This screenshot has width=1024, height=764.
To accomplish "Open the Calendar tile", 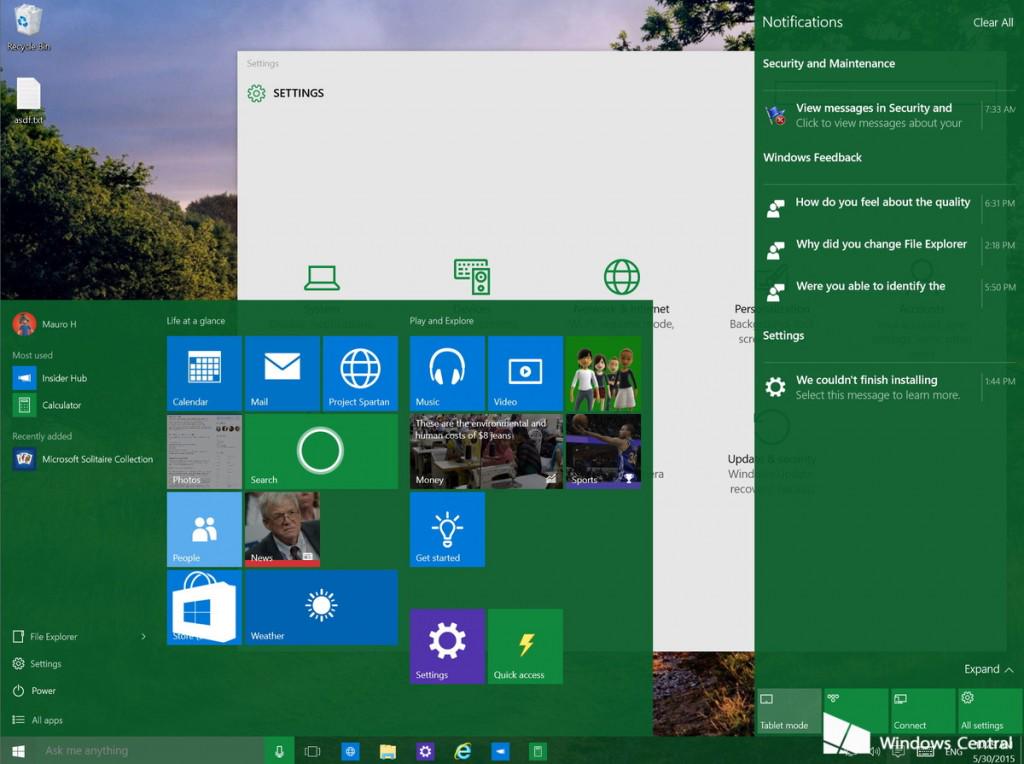I will [204, 373].
